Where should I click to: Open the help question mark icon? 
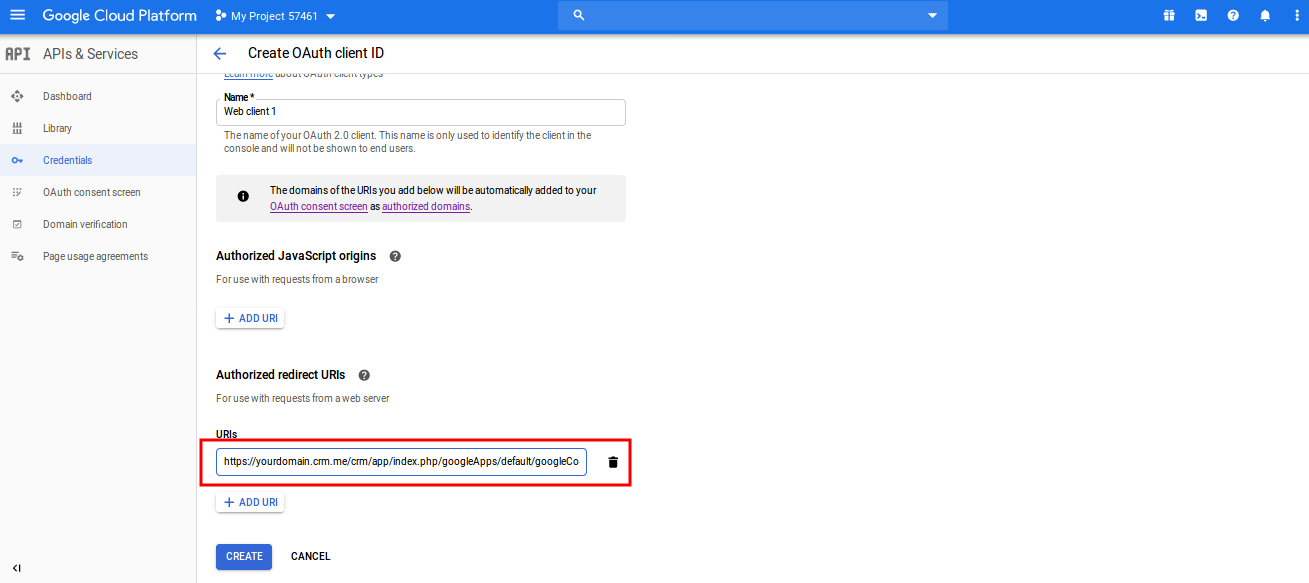point(1233,15)
